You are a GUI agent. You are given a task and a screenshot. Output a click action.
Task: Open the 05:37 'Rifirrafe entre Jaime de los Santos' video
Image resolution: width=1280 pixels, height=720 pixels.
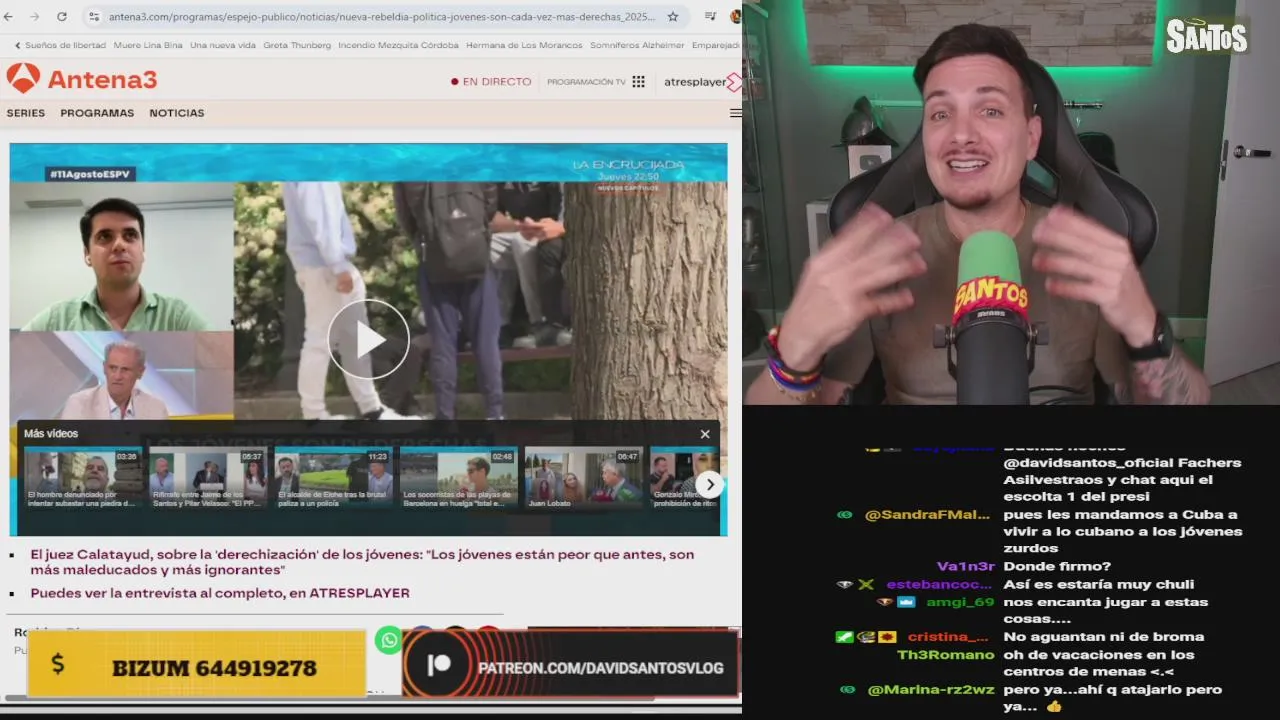(208, 478)
